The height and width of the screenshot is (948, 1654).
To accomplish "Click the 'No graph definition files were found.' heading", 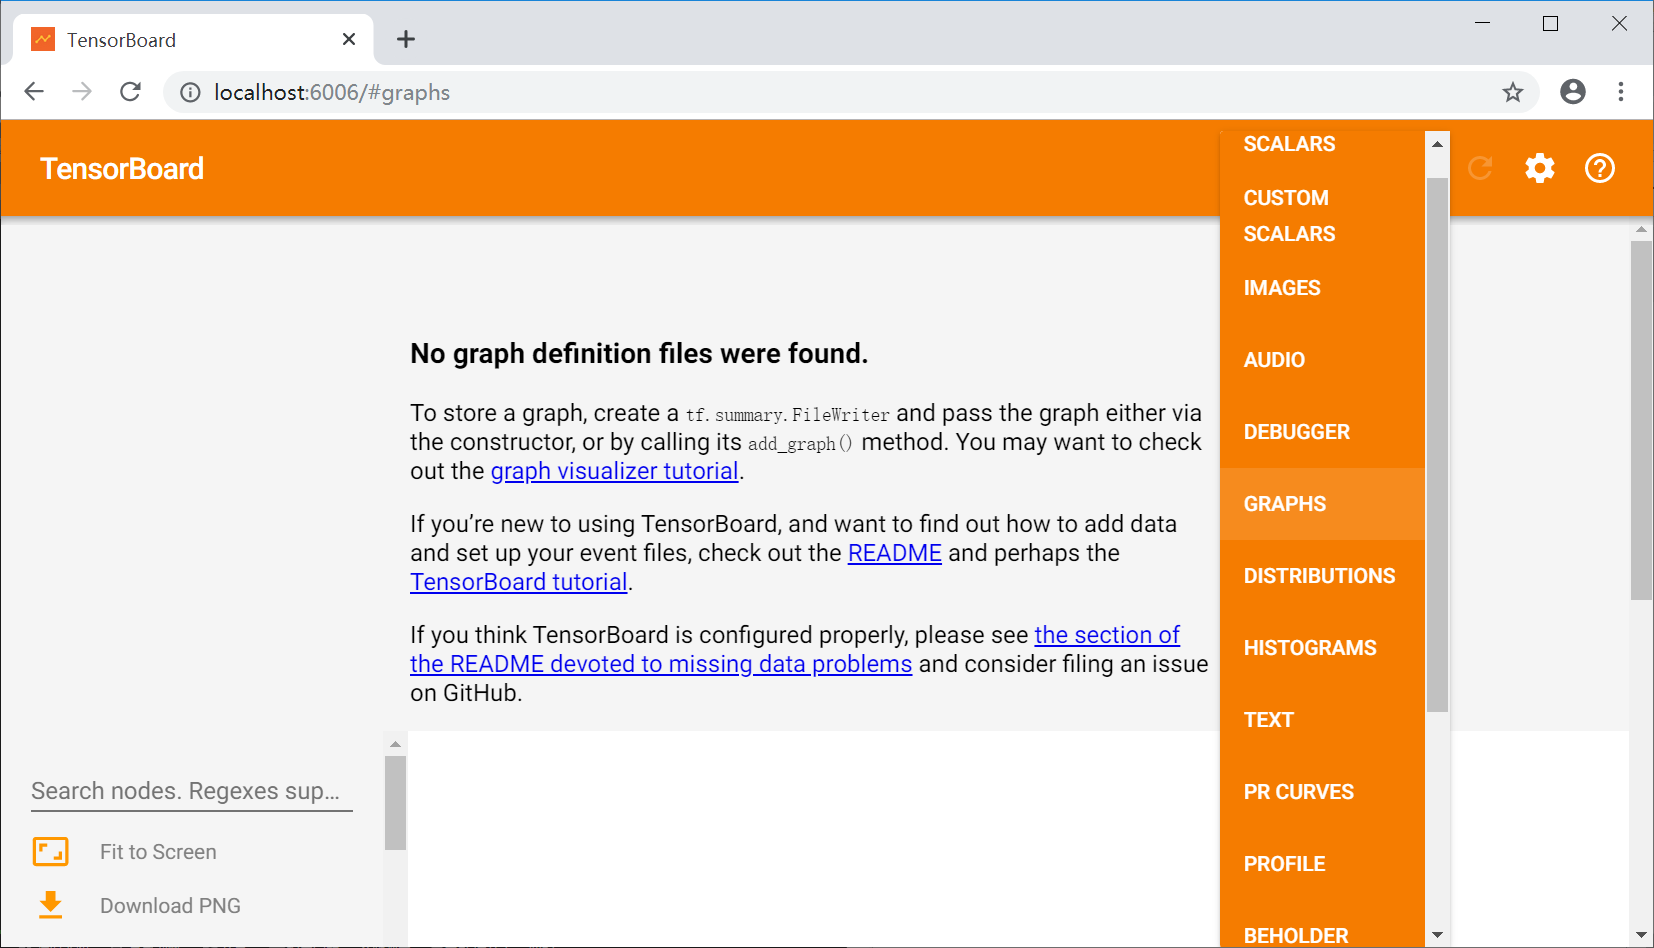I will coord(639,353).
